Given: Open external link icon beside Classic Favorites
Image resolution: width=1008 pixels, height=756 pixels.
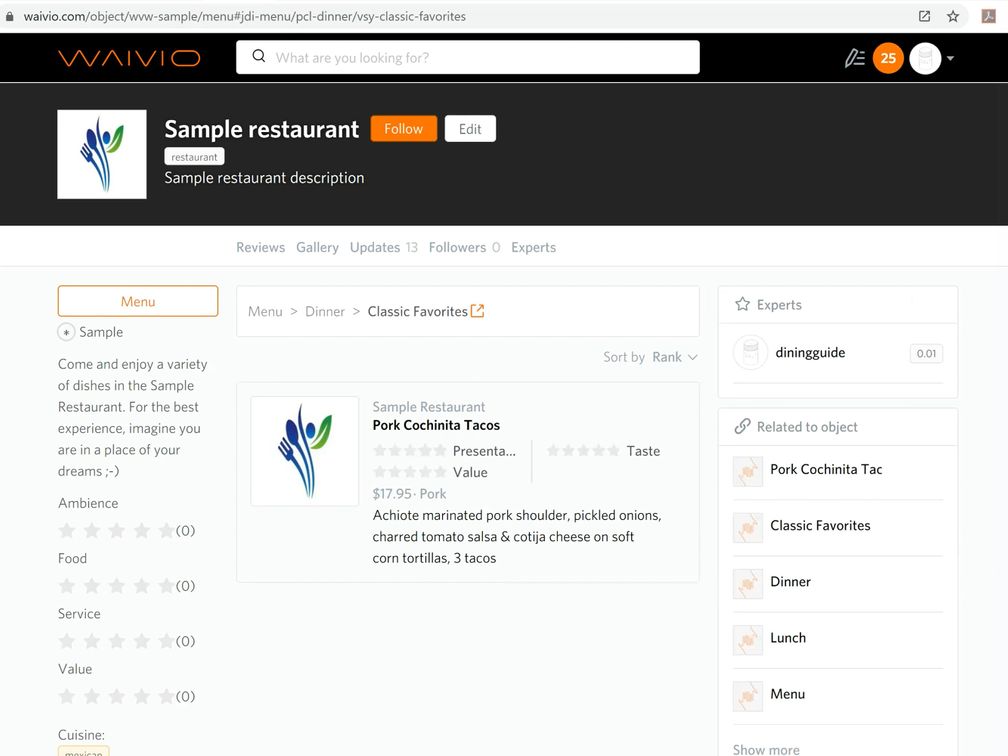Looking at the screenshot, I should coord(478,311).
